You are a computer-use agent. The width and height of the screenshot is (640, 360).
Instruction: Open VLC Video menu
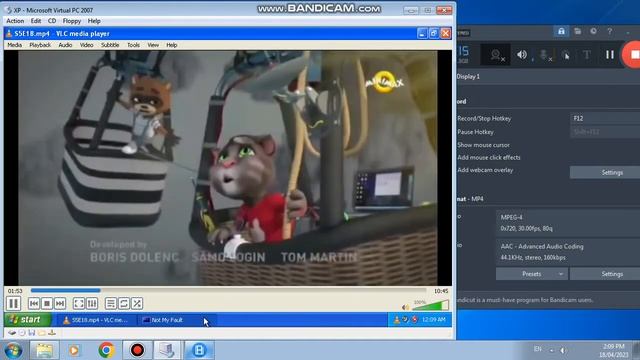pos(87,45)
